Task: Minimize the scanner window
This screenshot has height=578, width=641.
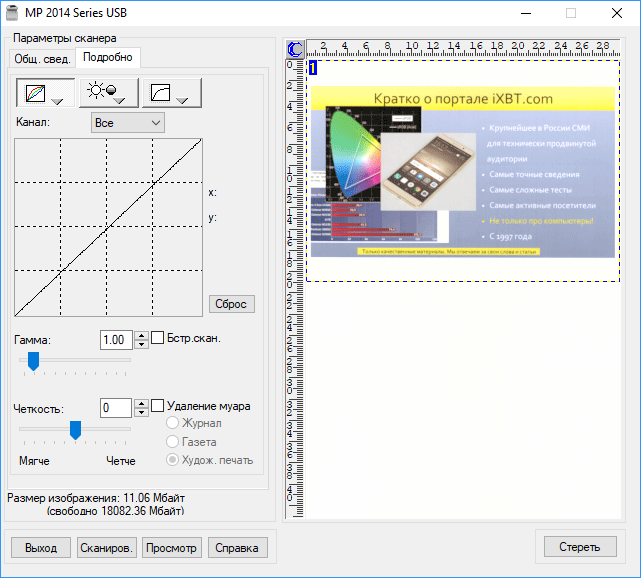Action: (526, 13)
